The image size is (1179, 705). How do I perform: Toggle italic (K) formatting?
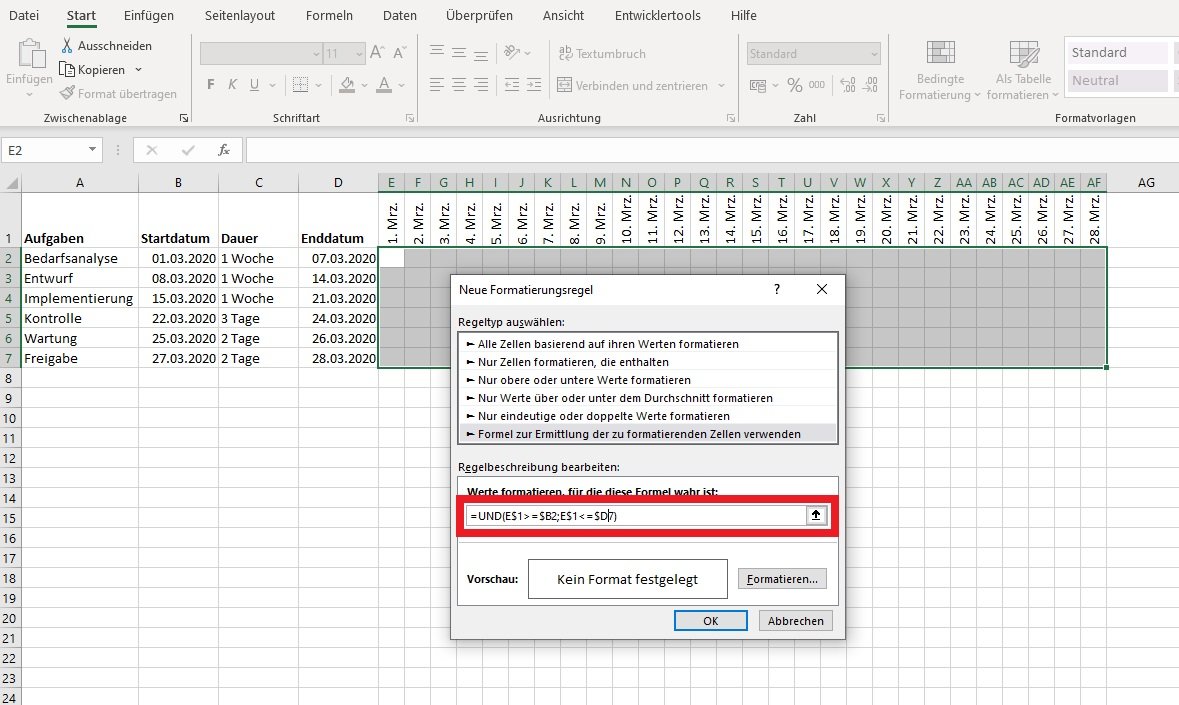point(233,86)
